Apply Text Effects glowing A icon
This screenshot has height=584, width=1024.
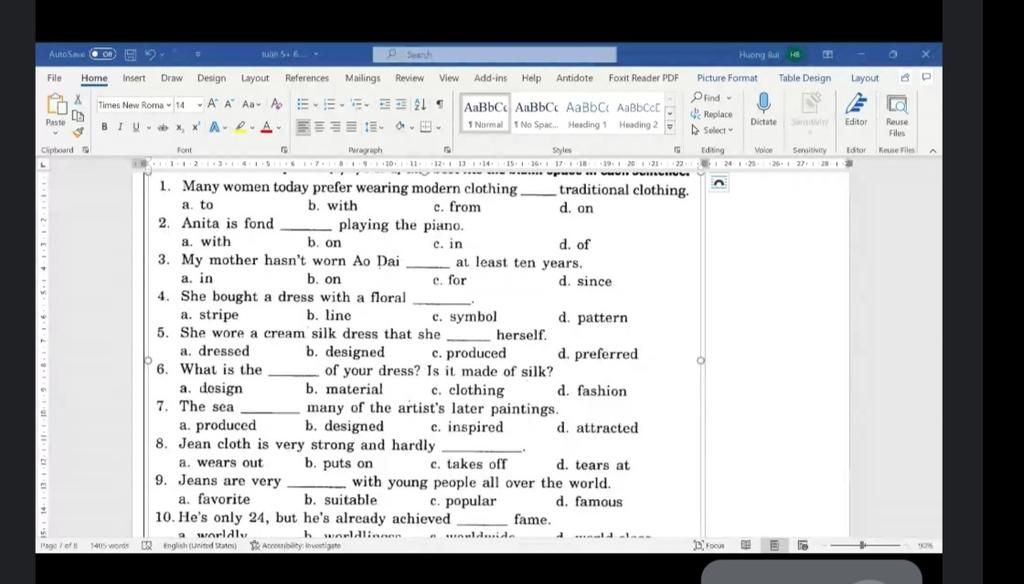[x=214, y=127]
